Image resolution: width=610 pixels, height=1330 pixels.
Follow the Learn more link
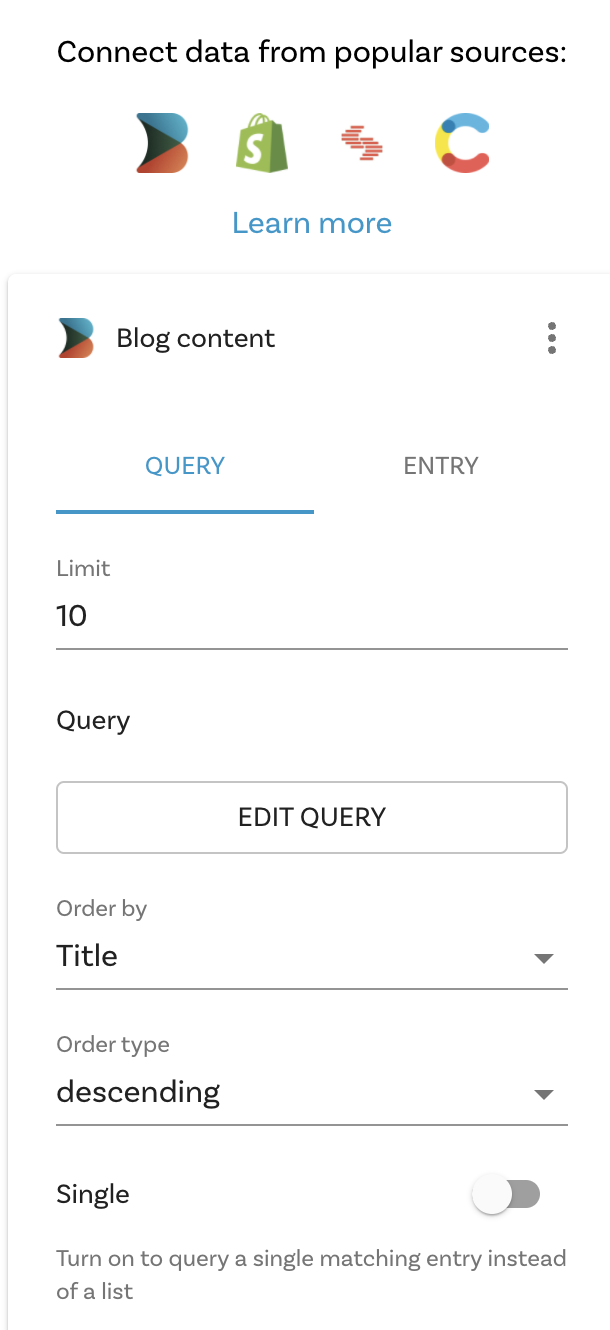pos(312,223)
